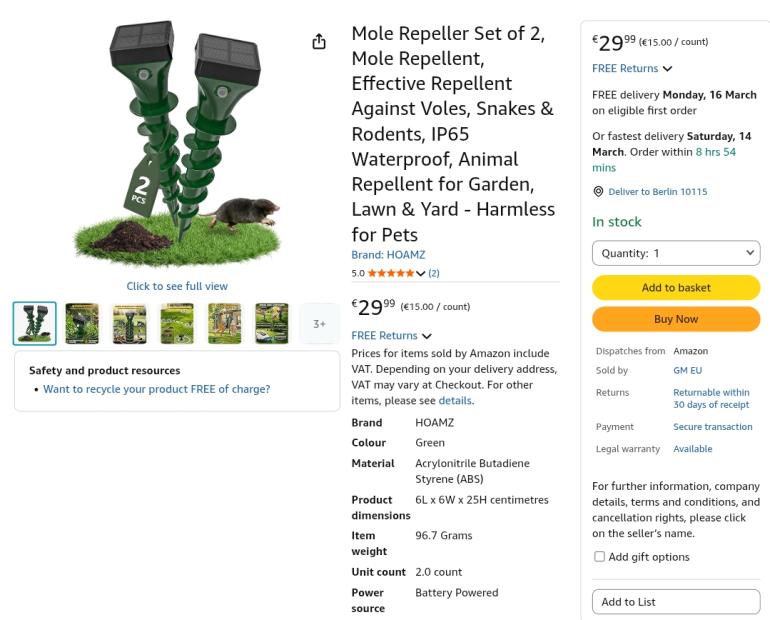Enable the Add gift options checkbox
The width and height of the screenshot is (770, 620).
coord(600,557)
